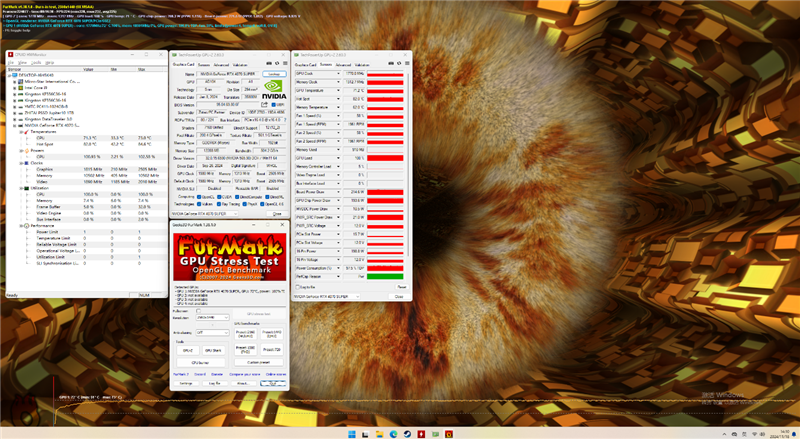Image resolution: width=800 pixels, height=439 pixels.
Task: Open the View menu in HWMonitor
Action: [x=22, y=62]
